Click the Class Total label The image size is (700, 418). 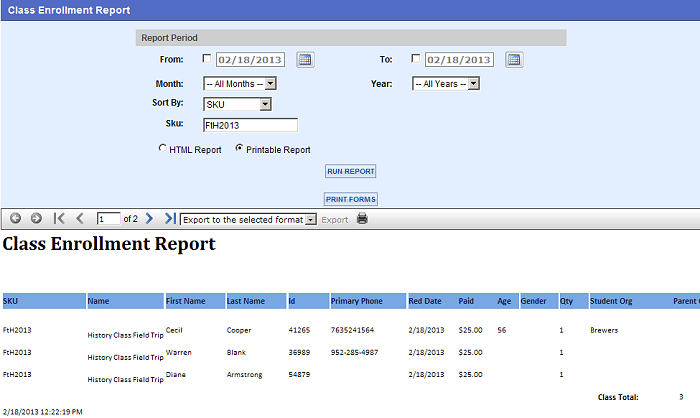click(618, 397)
